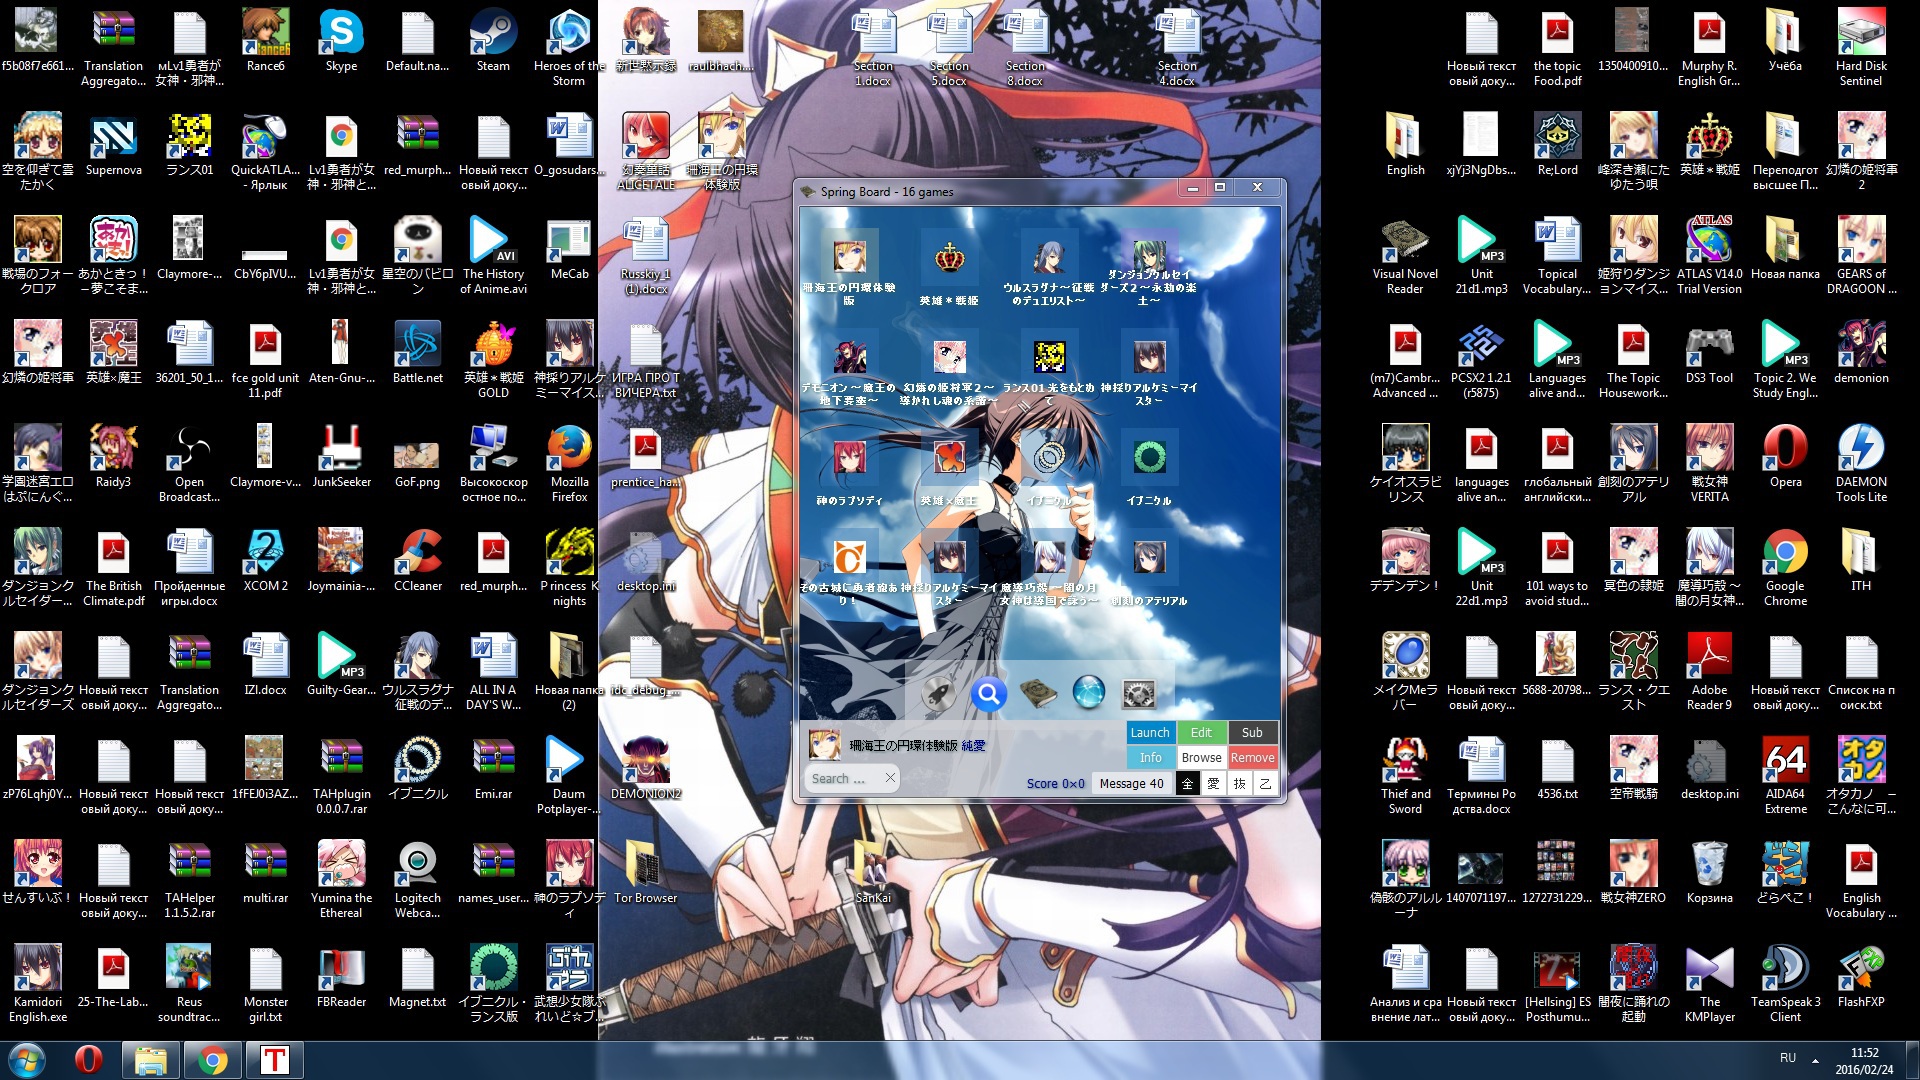Click the rocket launcher dock icon
Viewport: 1920px width, 1080px height.
click(x=936, y=693)
